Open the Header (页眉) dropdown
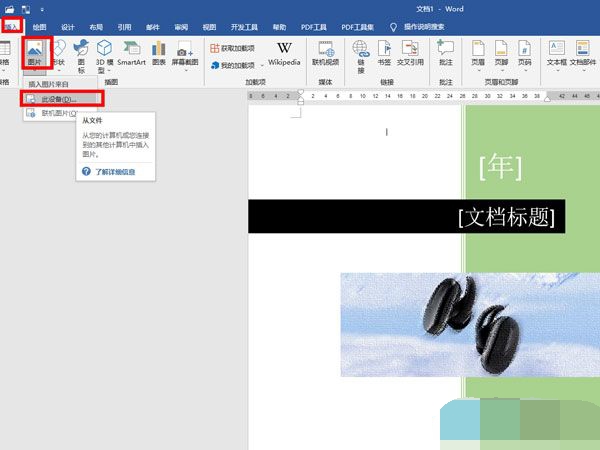 click(479, 55)
